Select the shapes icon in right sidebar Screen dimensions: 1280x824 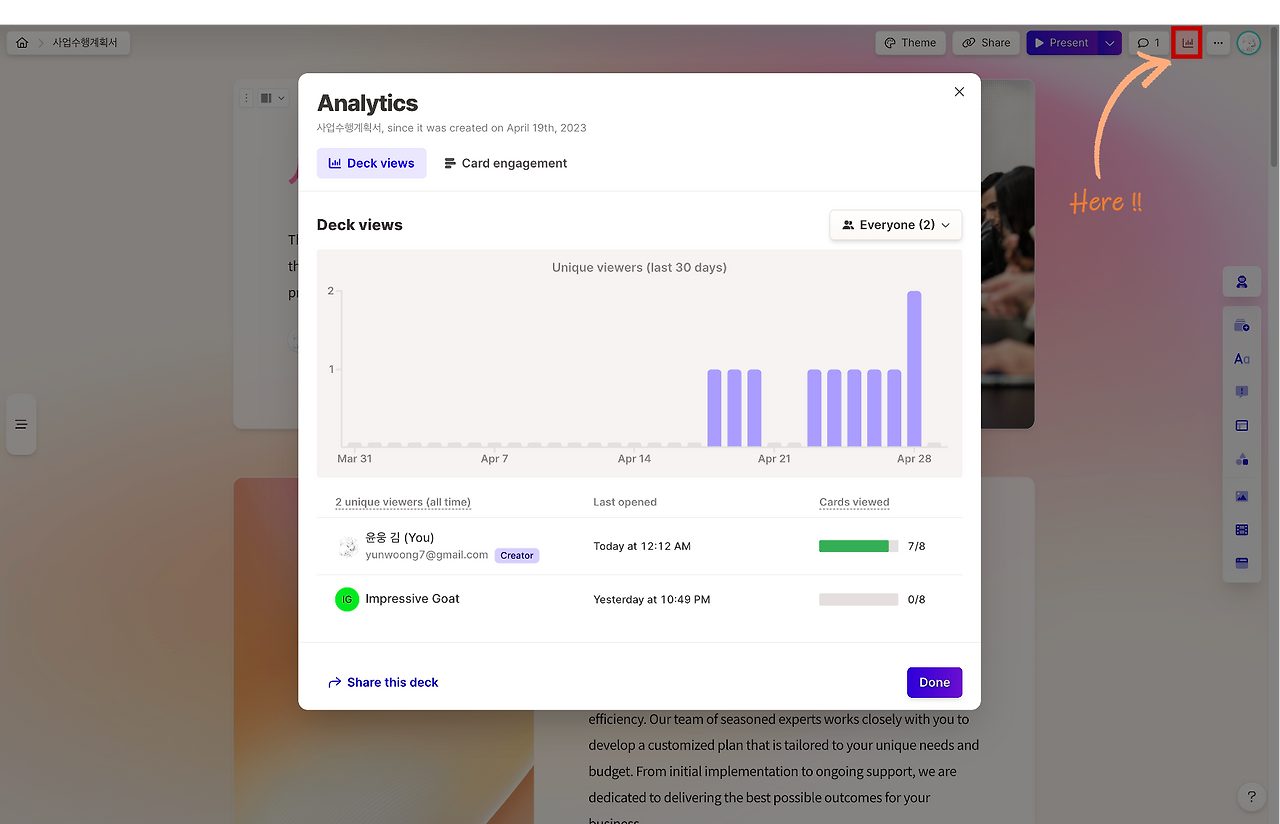1241,460
